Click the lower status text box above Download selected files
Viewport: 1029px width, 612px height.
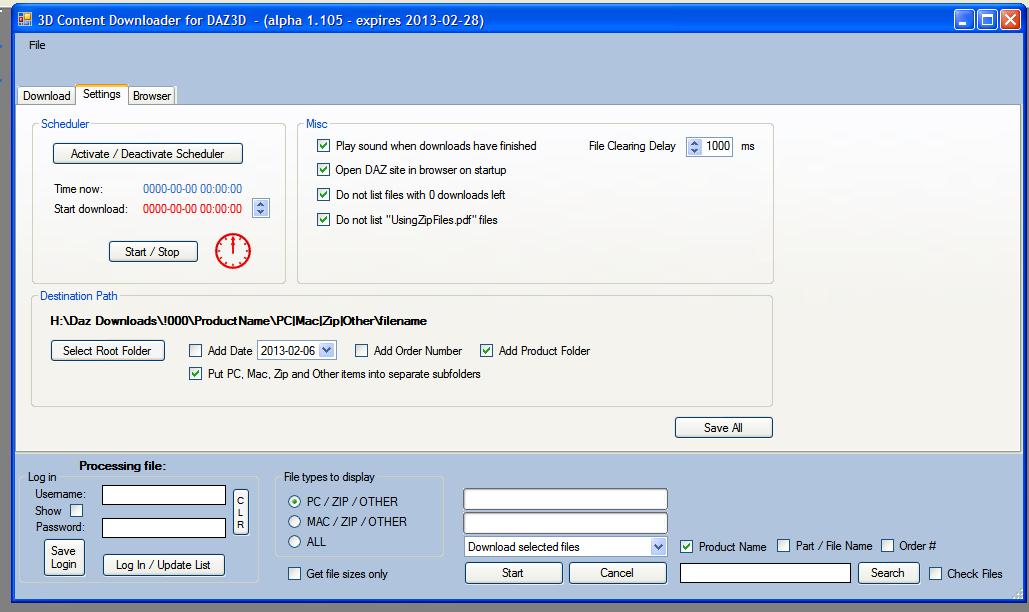click(x=565, y=523)
